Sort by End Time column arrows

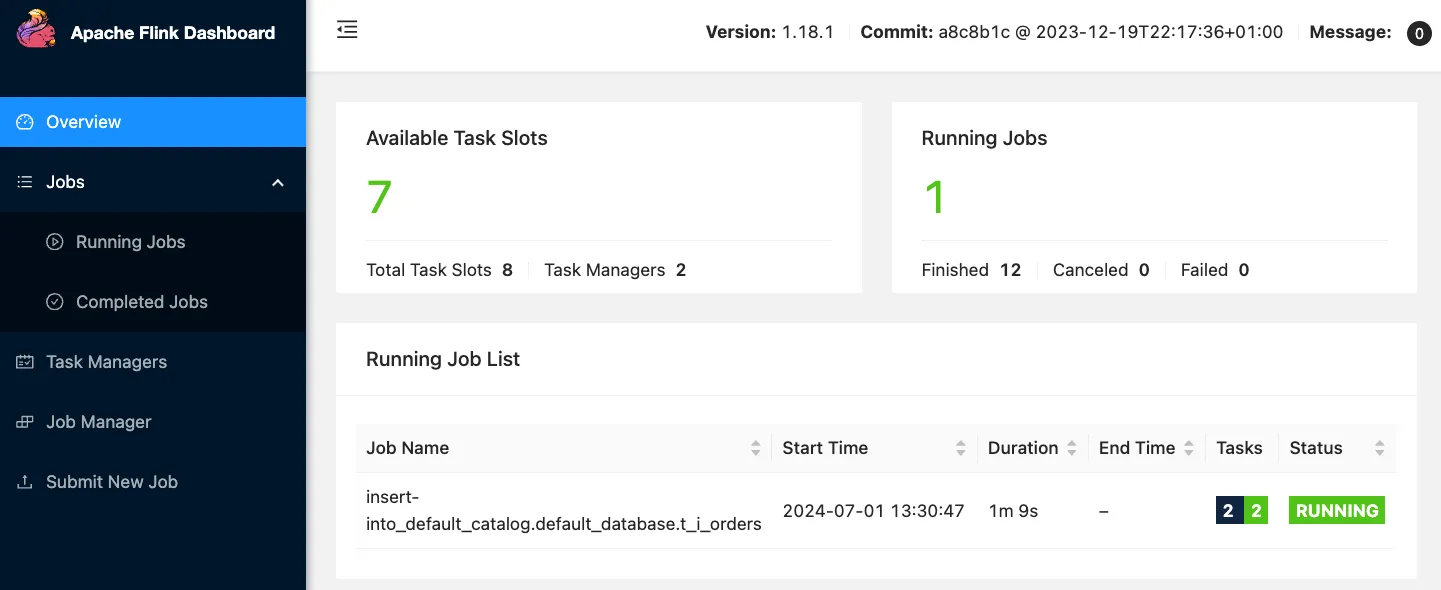pyautogui.click(x=1189, y=448)
